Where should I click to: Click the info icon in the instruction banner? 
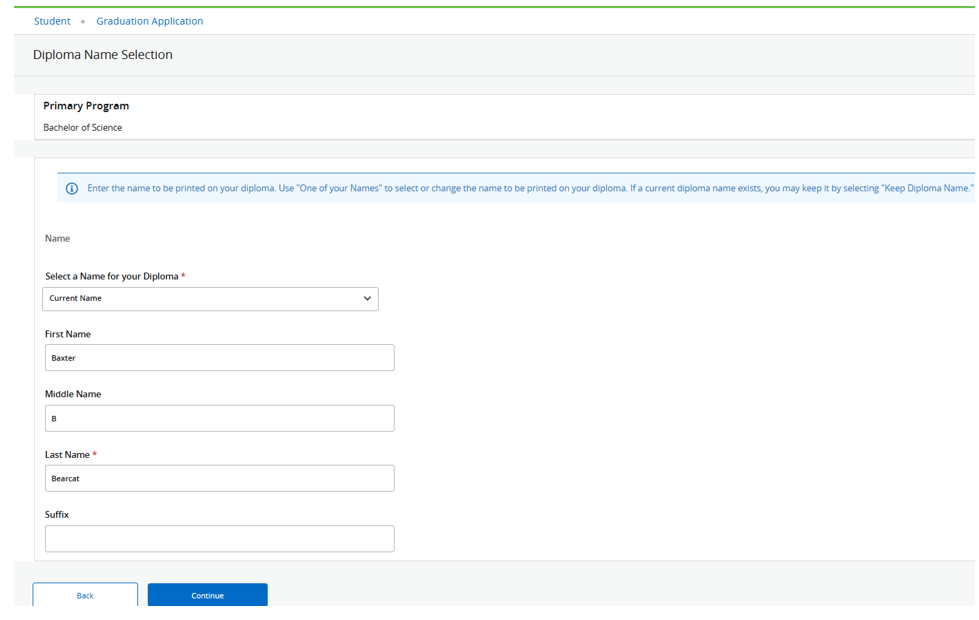point(71,189)
